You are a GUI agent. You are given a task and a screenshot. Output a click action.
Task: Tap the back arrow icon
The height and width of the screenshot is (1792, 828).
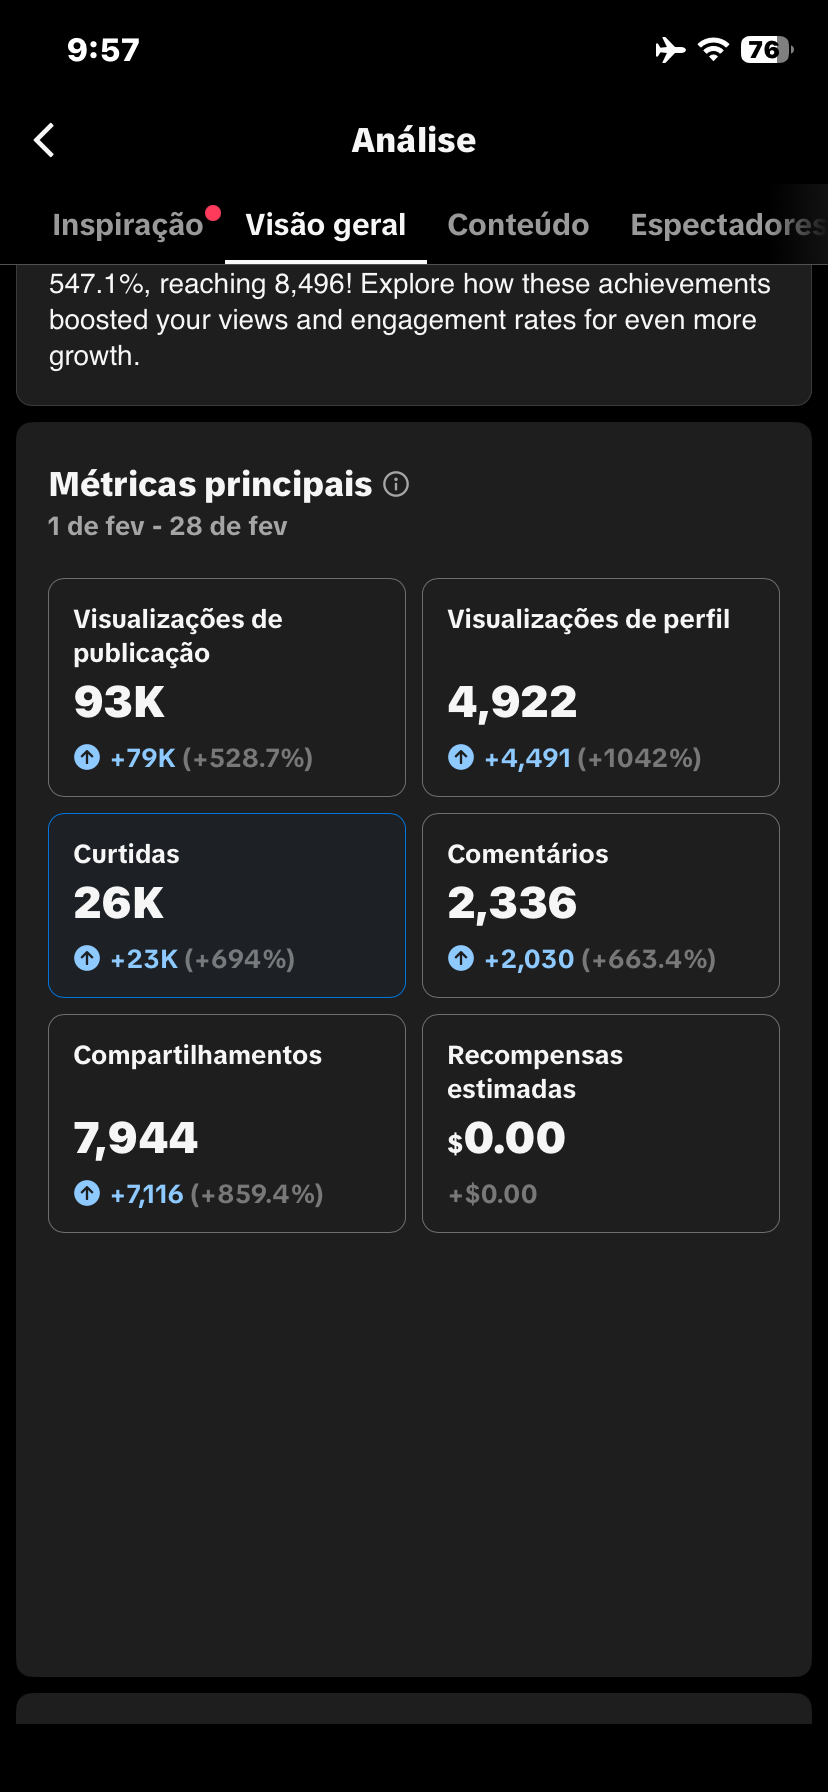pos(44,140)
